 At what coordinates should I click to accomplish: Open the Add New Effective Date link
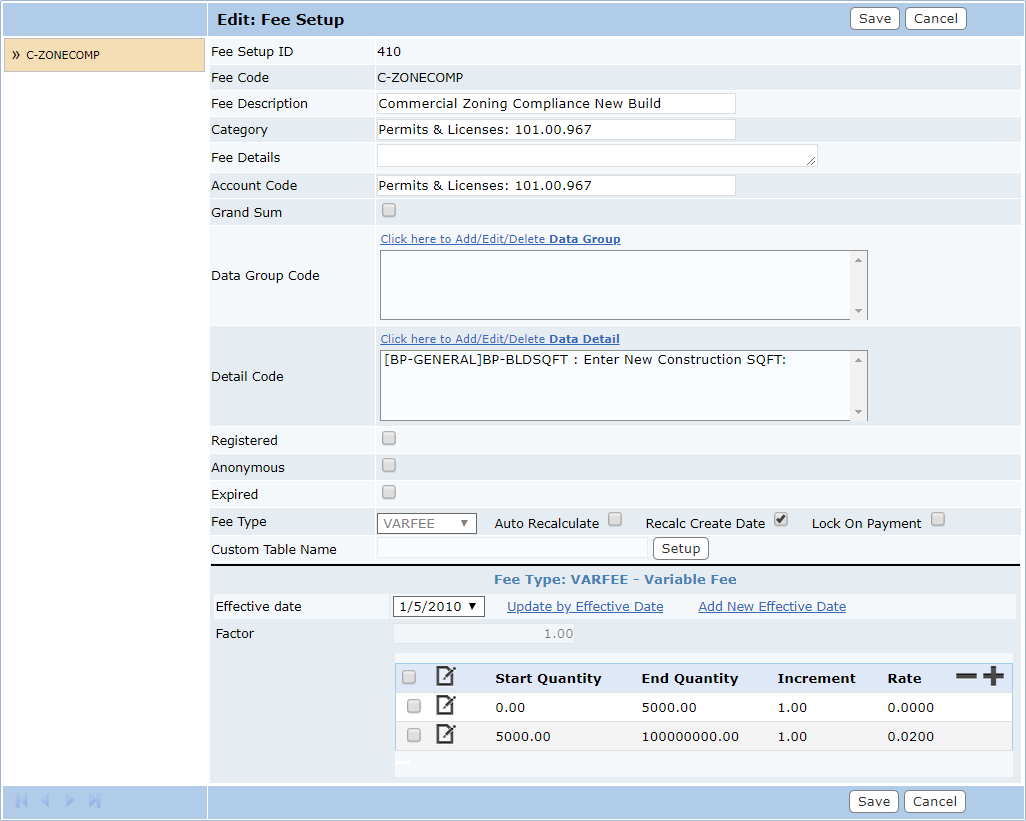771,607
